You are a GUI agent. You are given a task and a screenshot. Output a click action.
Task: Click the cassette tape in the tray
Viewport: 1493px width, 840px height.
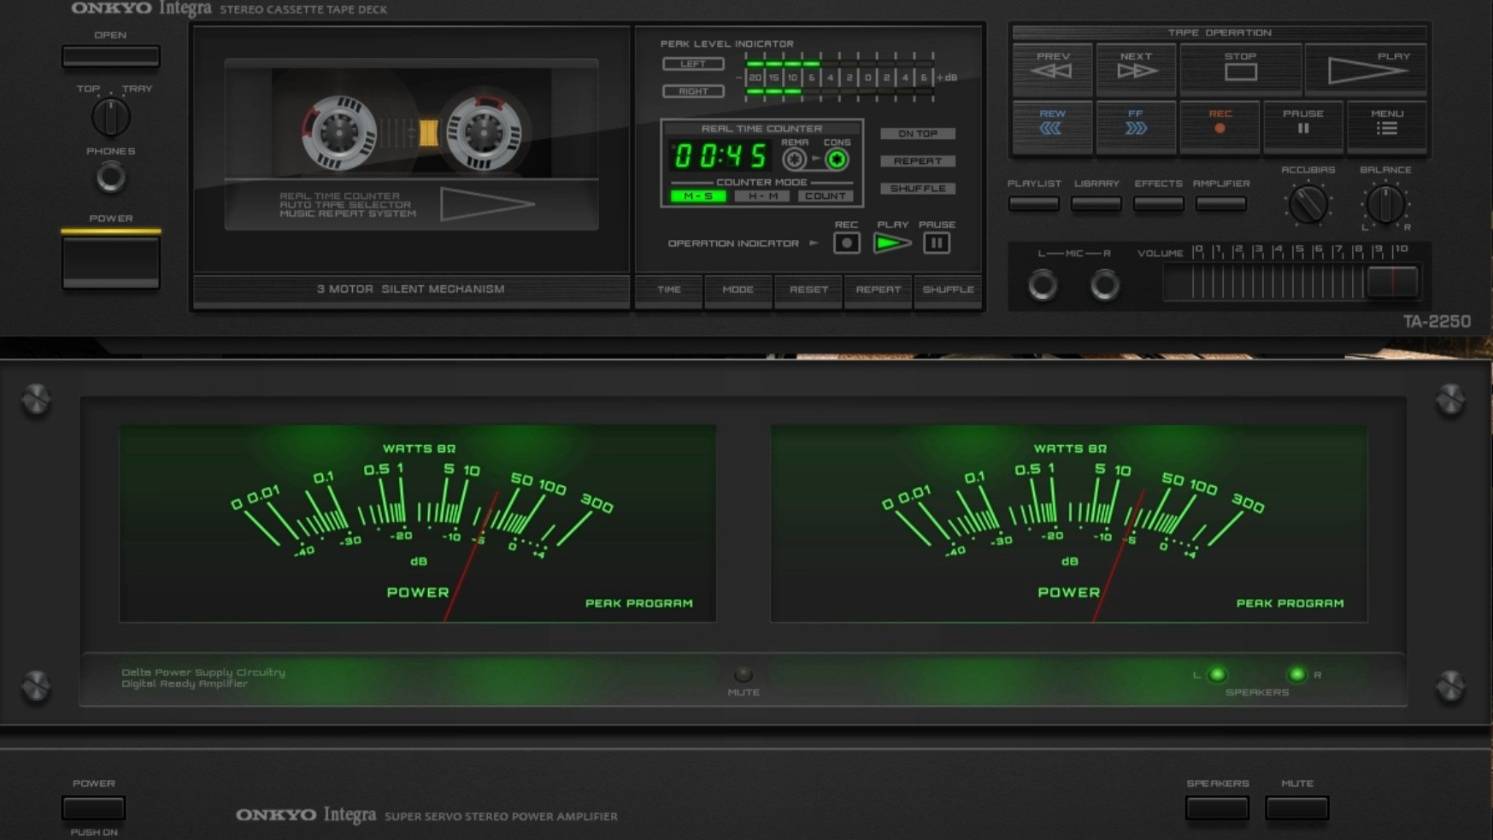pos(412,124)
